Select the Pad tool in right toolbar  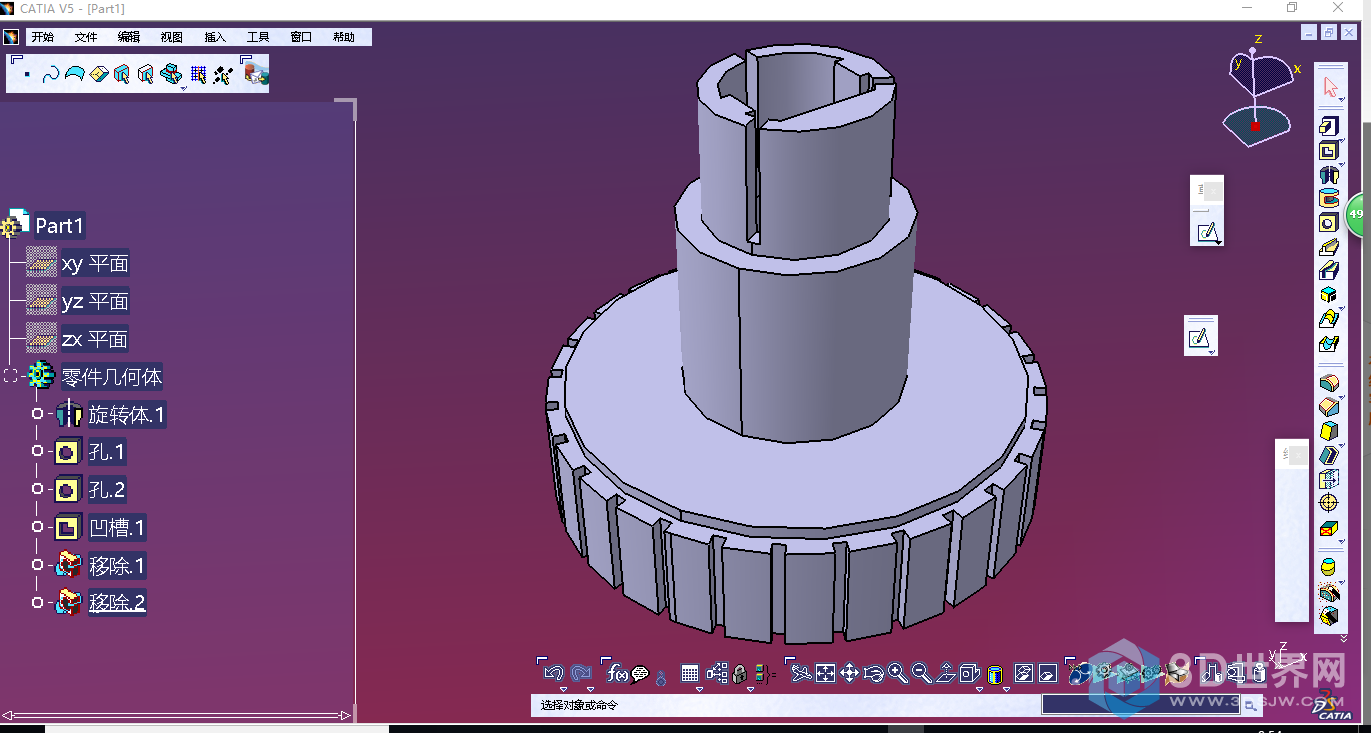click(1328, 126)
